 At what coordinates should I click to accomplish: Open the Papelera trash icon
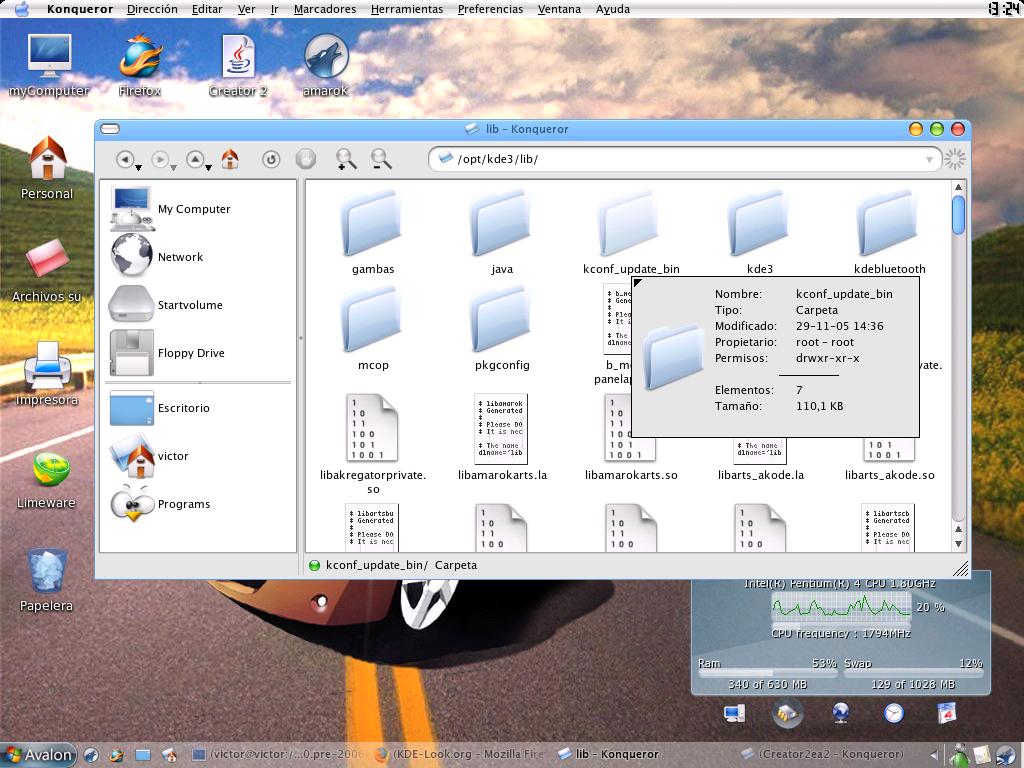coord(46,580)
